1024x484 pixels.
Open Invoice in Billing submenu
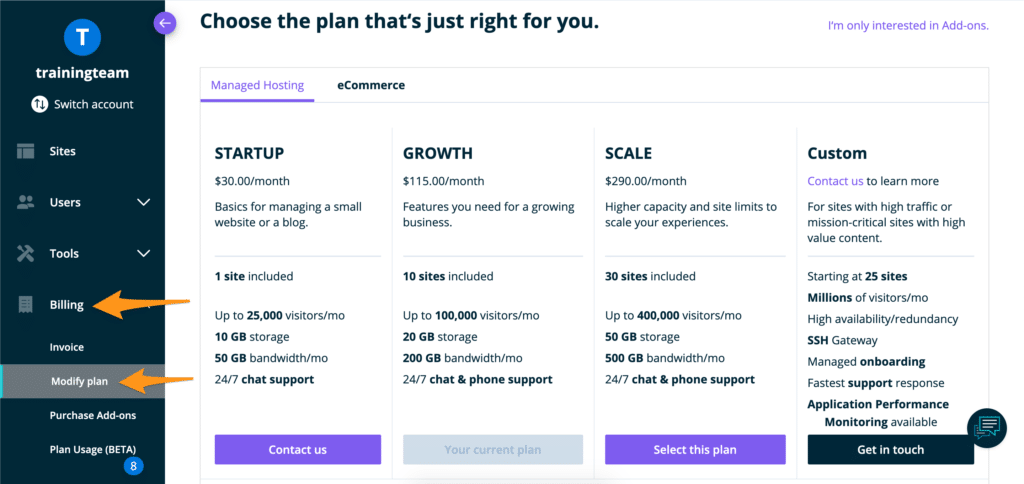(x=67, y=347)
